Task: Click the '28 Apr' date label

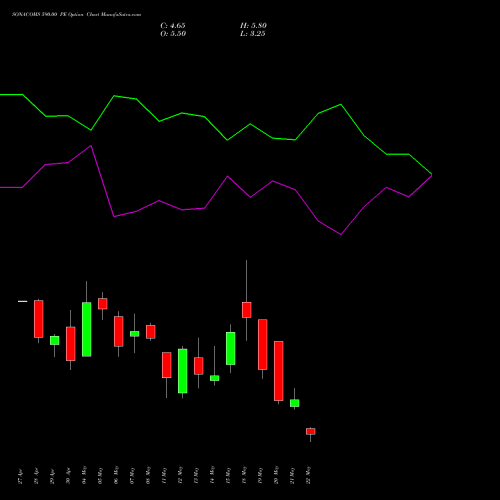Action: pos(37,476)
